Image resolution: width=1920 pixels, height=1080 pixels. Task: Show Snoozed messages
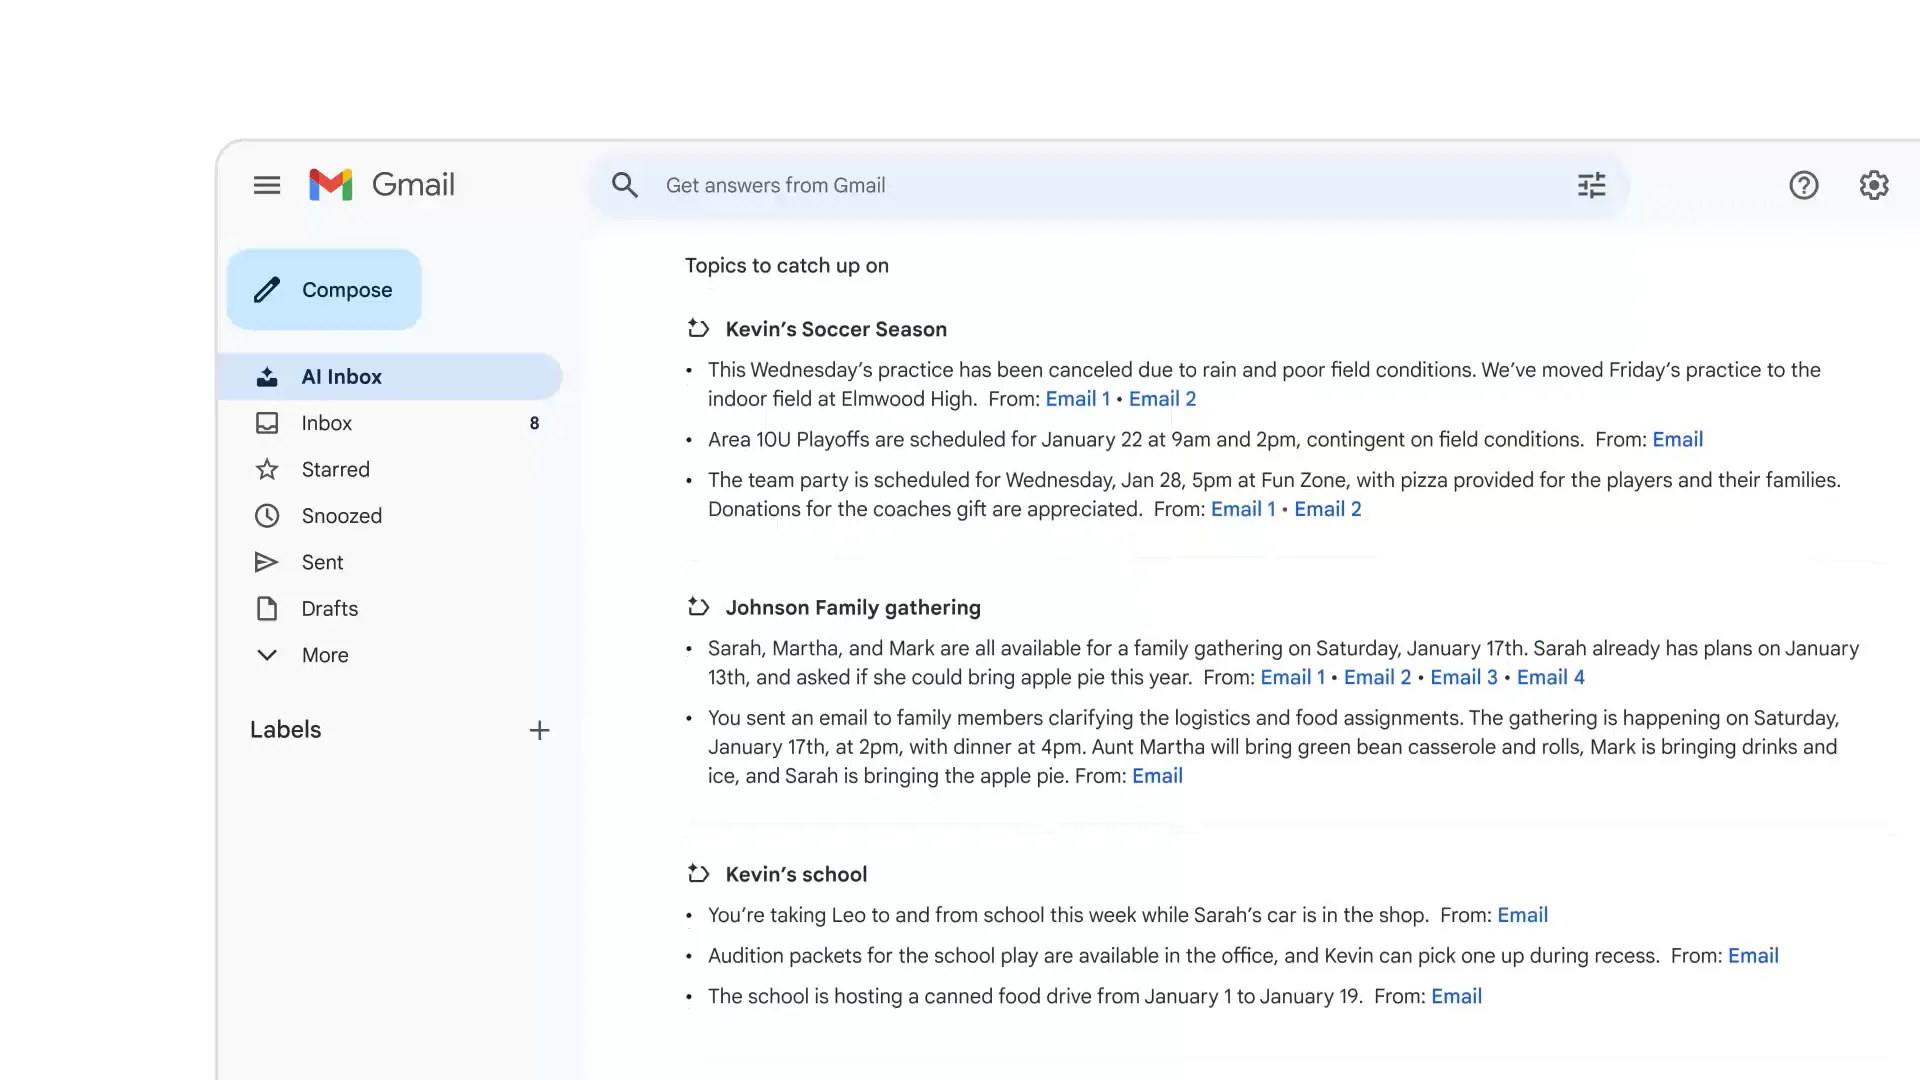tap(341, 516)
